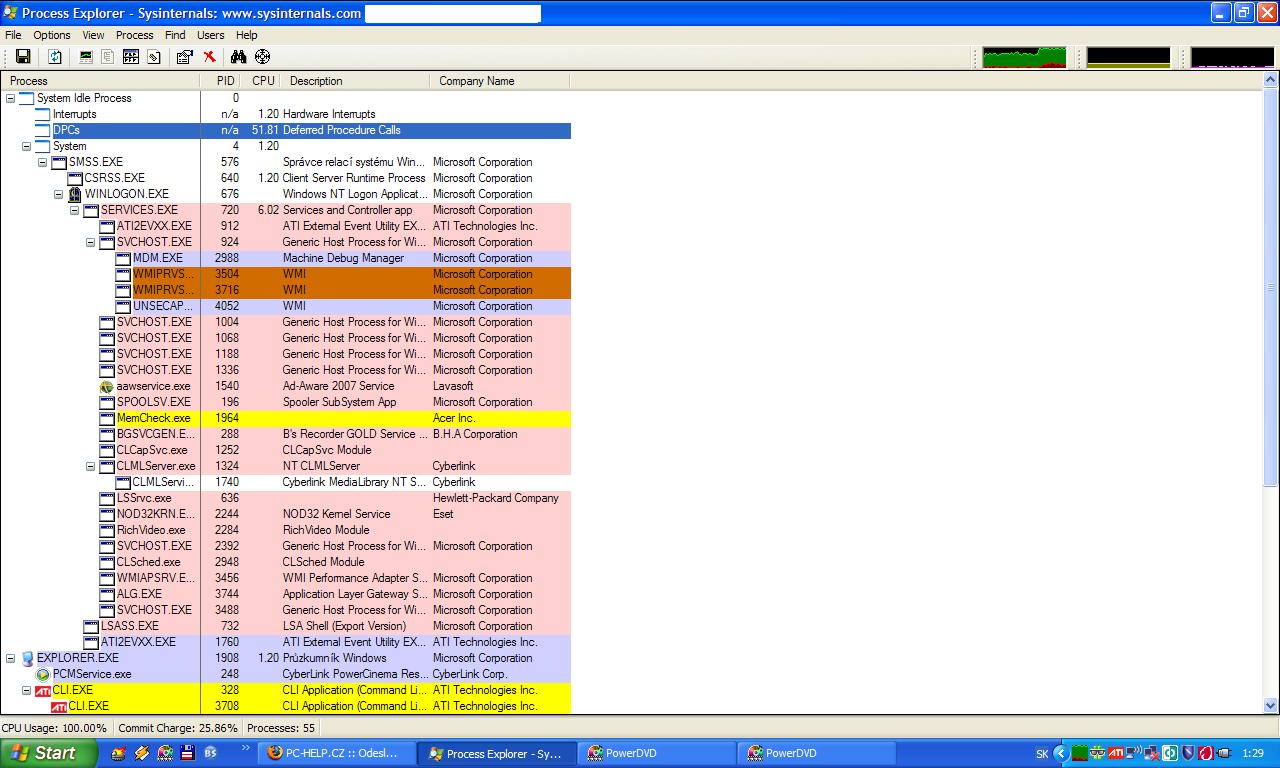Sort by the Description column header
The width and height of the screenshot is (1280, 768).
click(x=355, y=81)
